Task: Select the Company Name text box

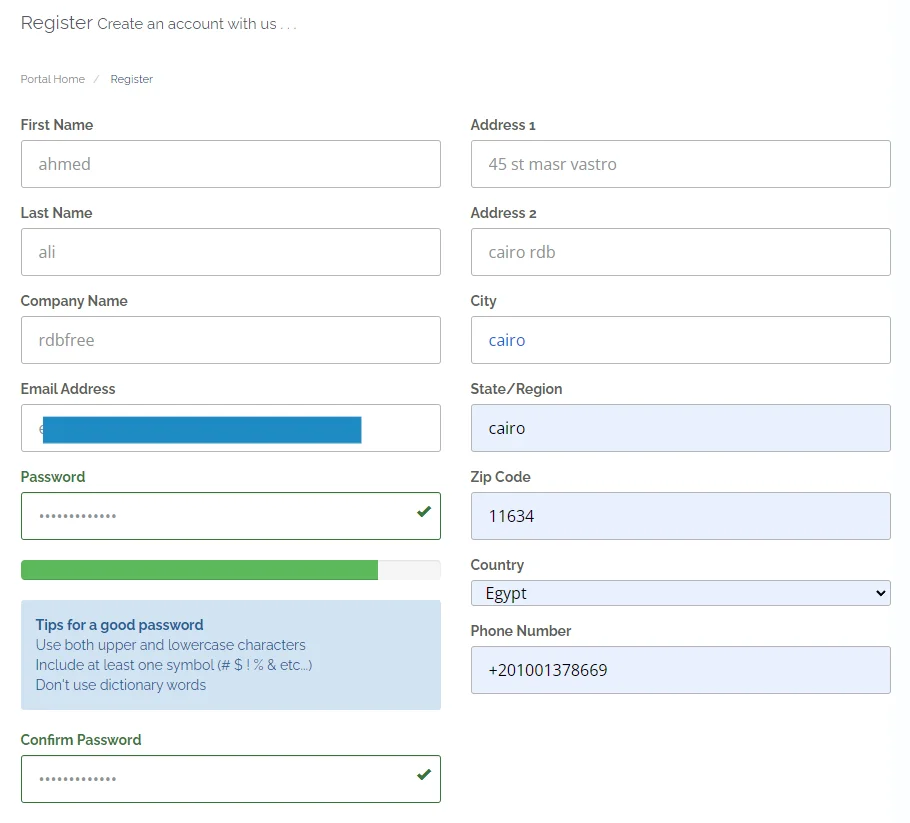Action: (230, 340)
